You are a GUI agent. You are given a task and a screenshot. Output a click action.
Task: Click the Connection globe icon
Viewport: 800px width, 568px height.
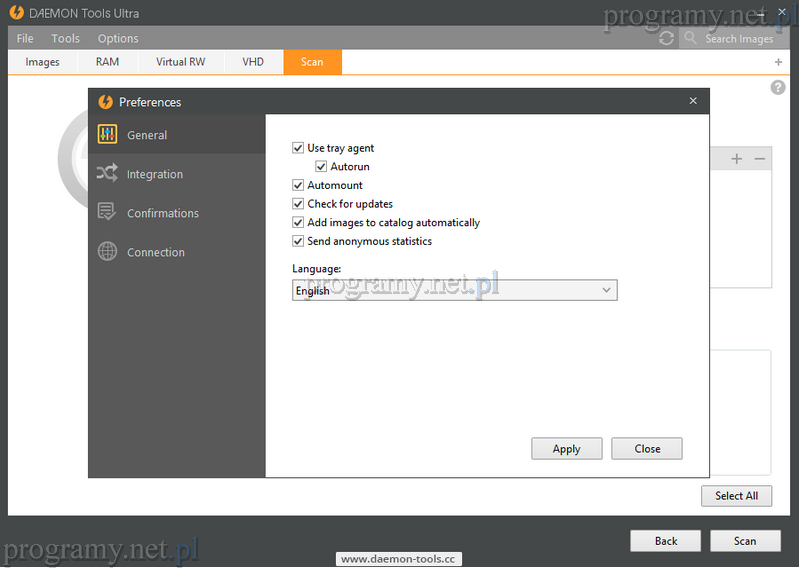107,252
